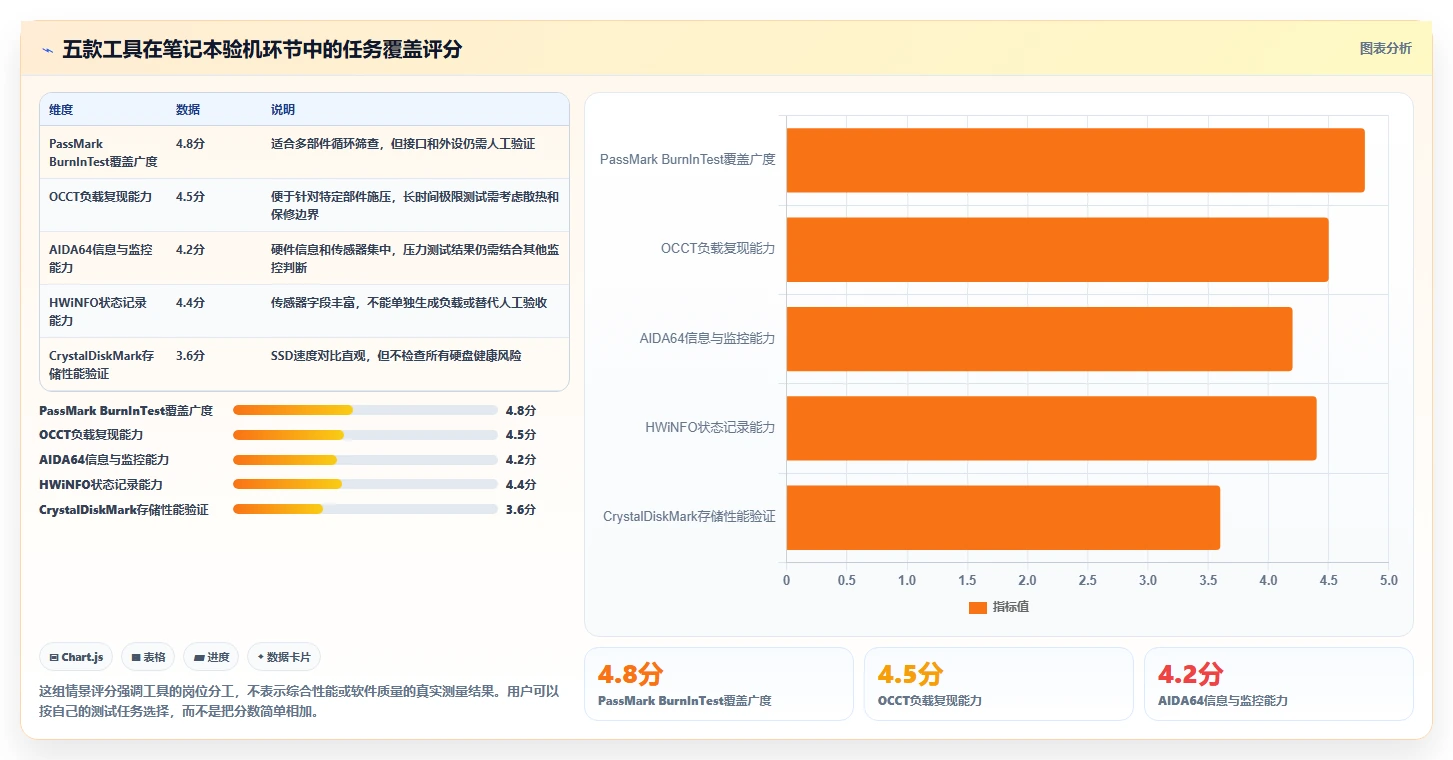Viewport: 1453px width, 760px height.
Task: Click the description starting 硬件信息和传感器集中
Action: (x=415, y=259)
